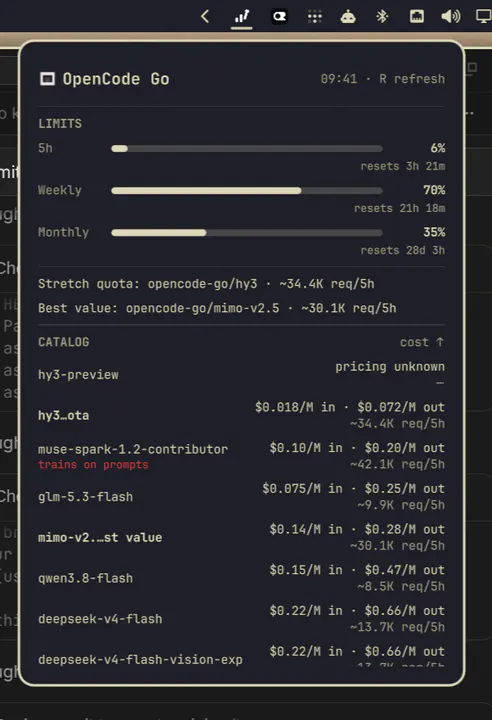This screenshot has height=720, width=492.
Task: Click the LIMITS section header
Action: tap(60, 124)
